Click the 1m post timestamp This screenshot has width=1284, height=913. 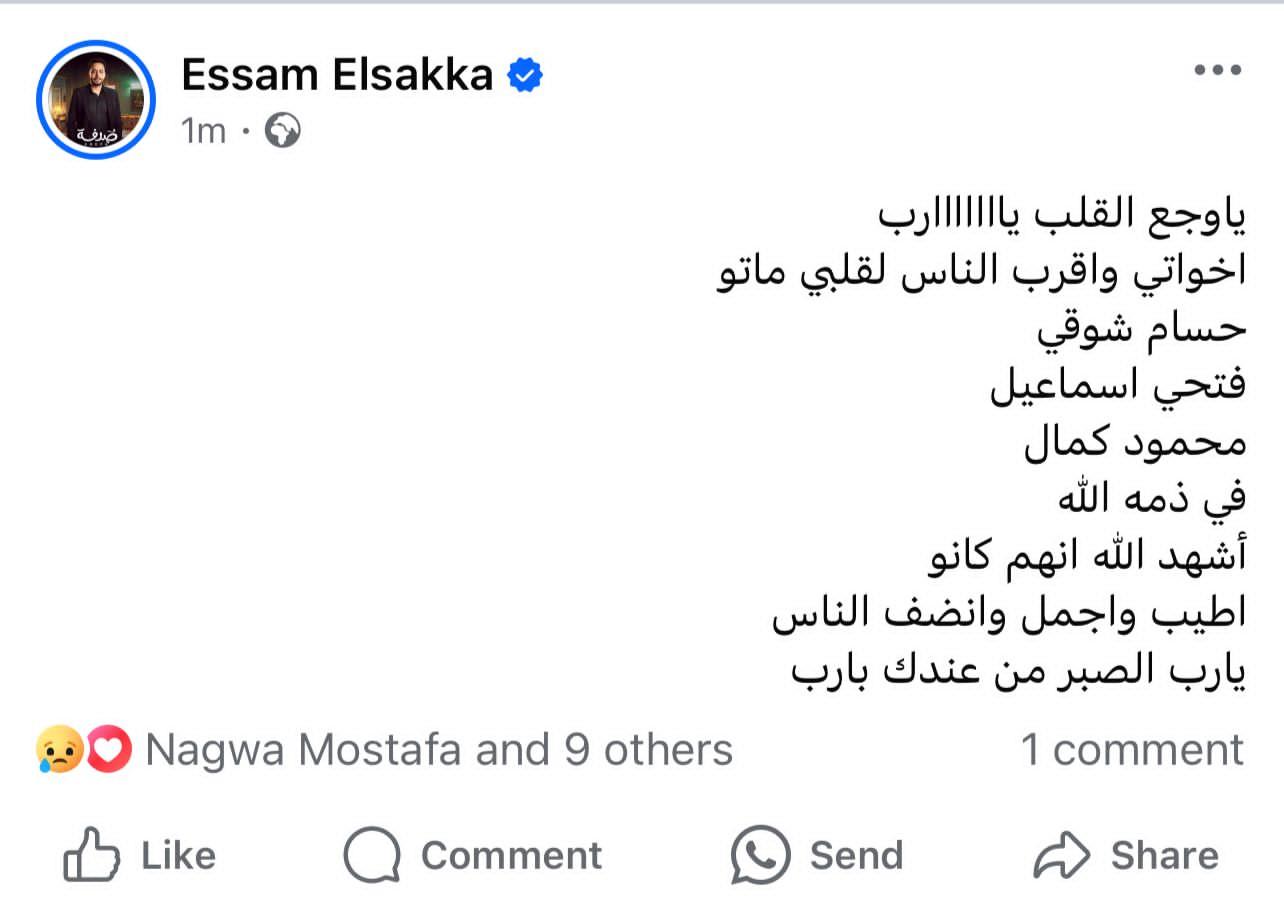click(x=204, y=131)
